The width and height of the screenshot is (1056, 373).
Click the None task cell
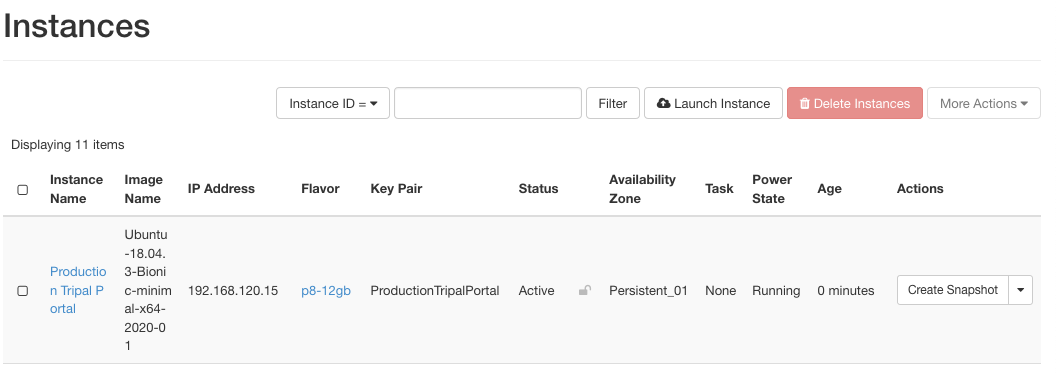721,291
